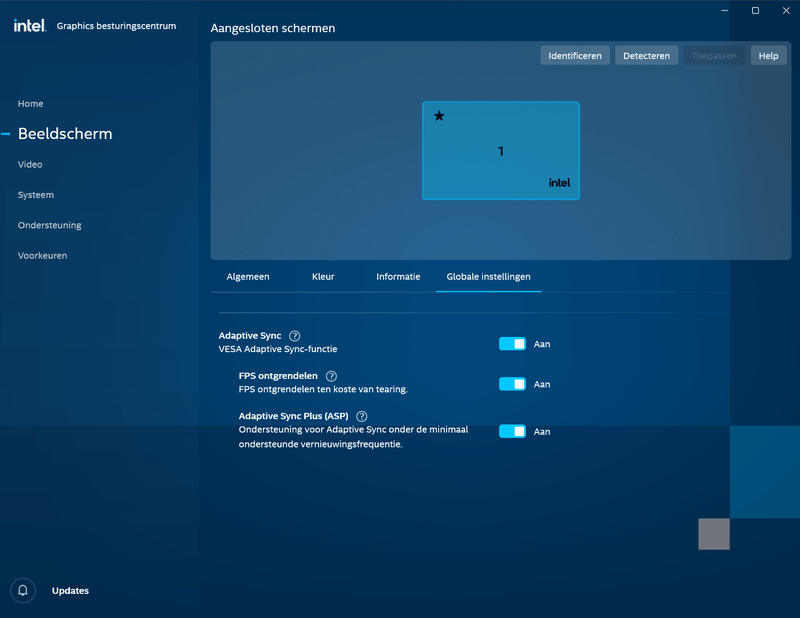
Task: Select display 1 in the monitor preview
Action: [500, 150]
